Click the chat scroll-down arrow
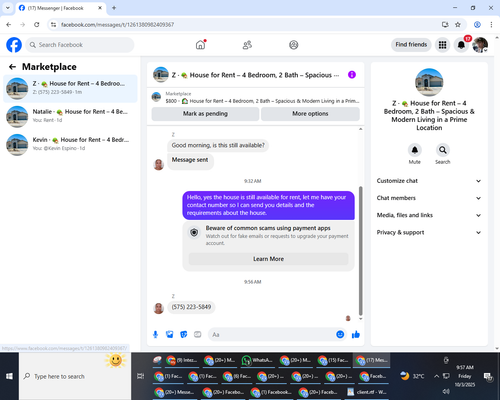This screenshot has height=400, width=500. point(360,319)
